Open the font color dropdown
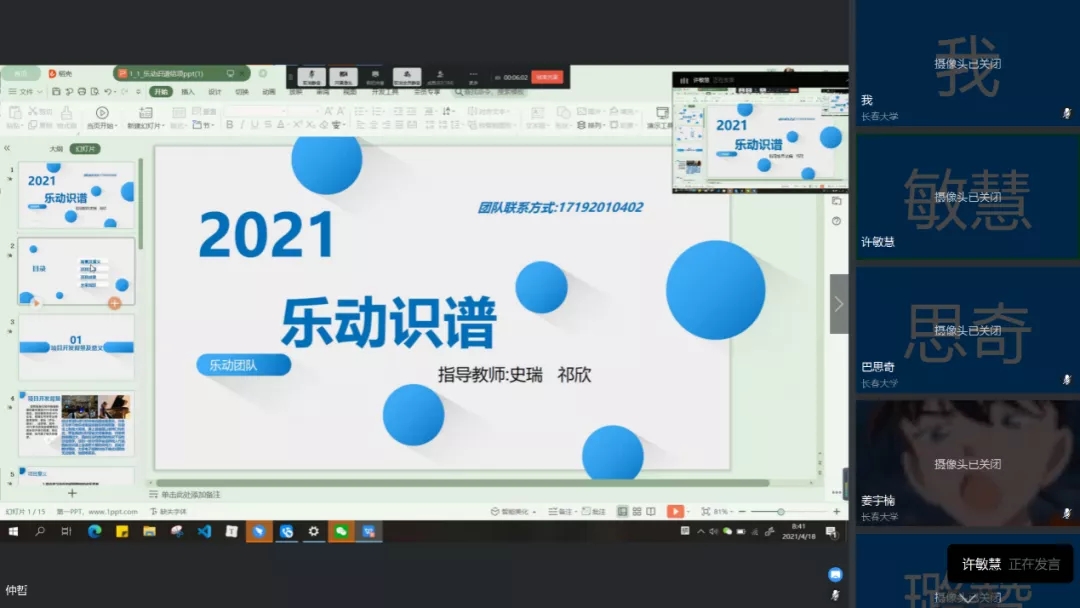This screenshot has height=608, width=1080. pyautogui.click(x=288, y=125)
